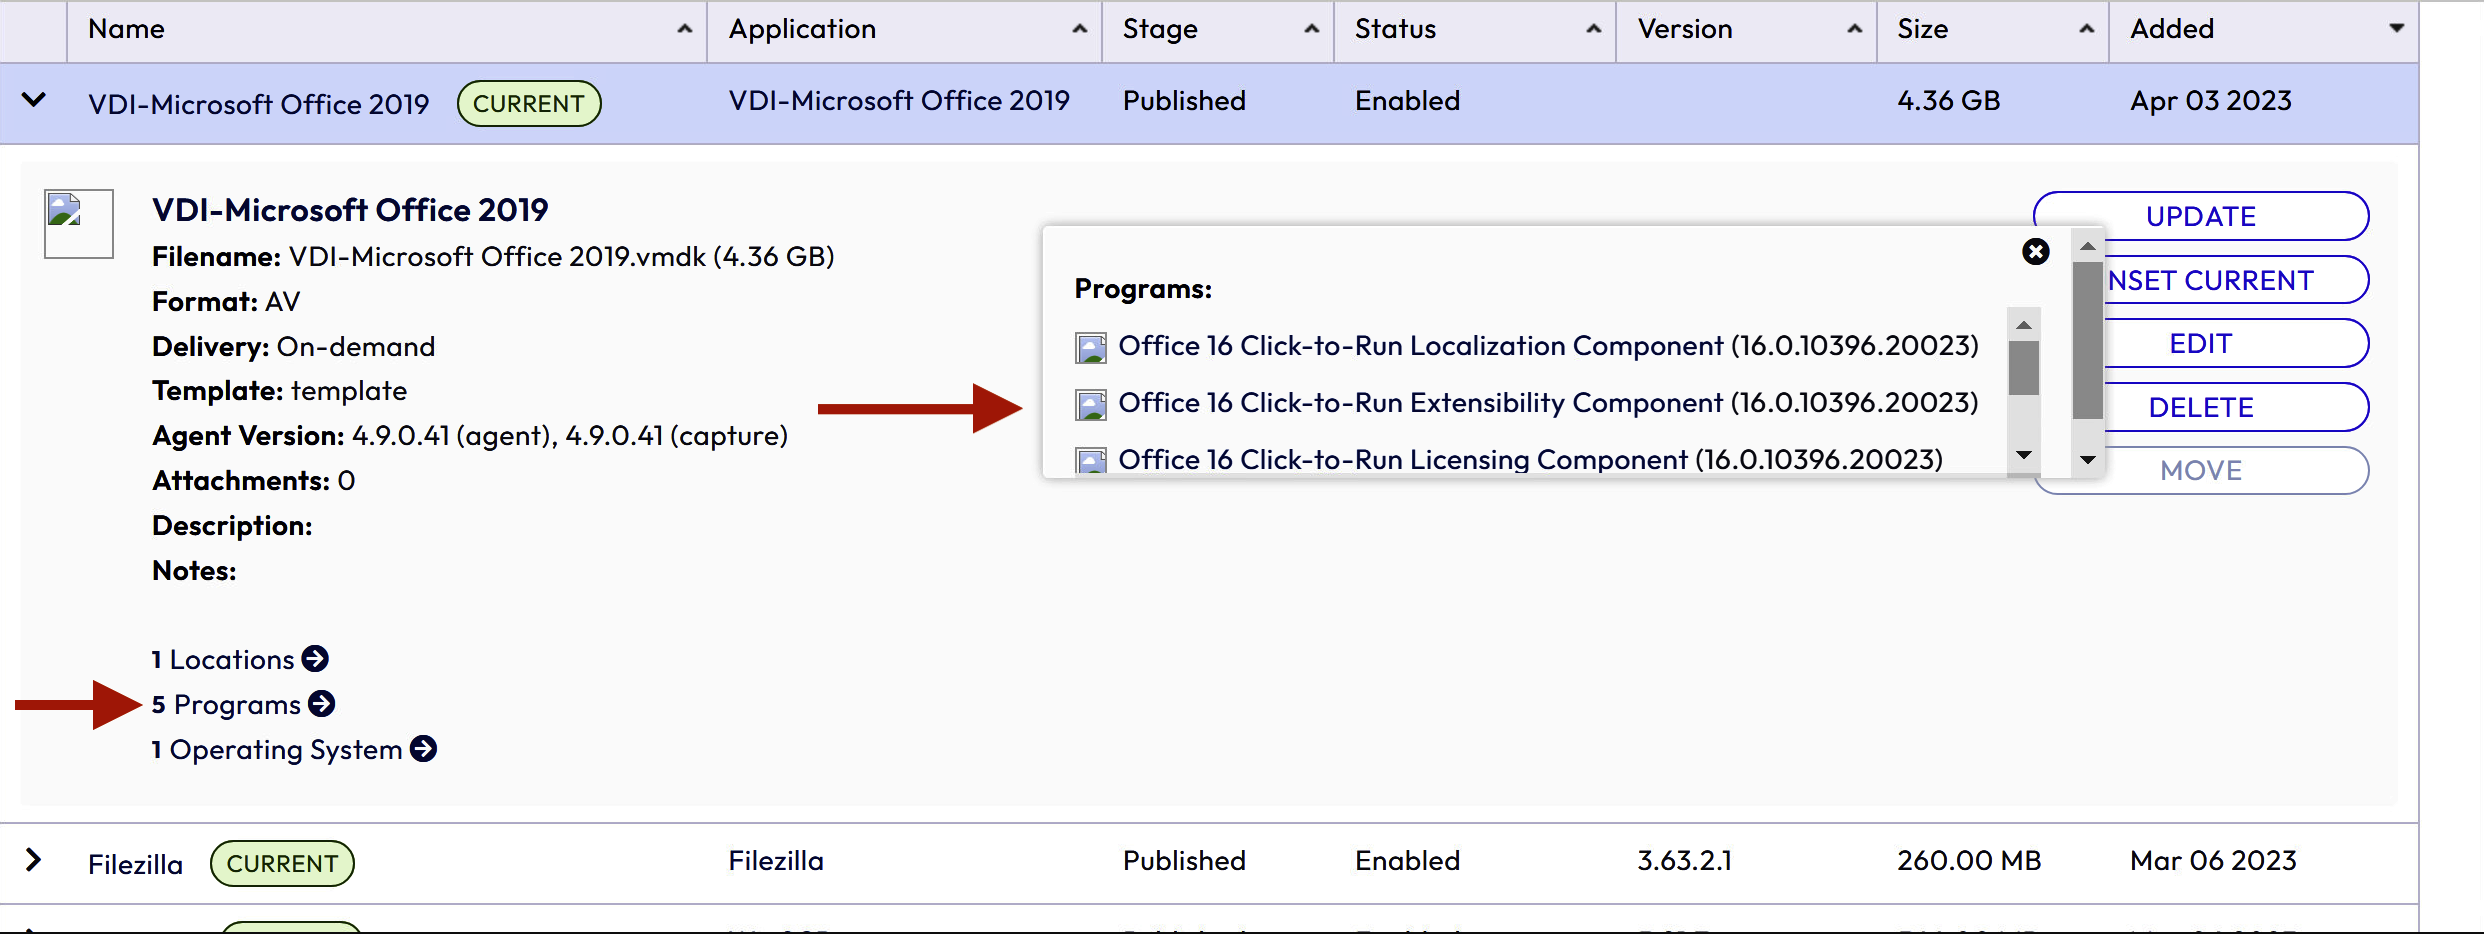Expand the Filezilla row
Screen dimensions: 2484x934
(34, 860)
